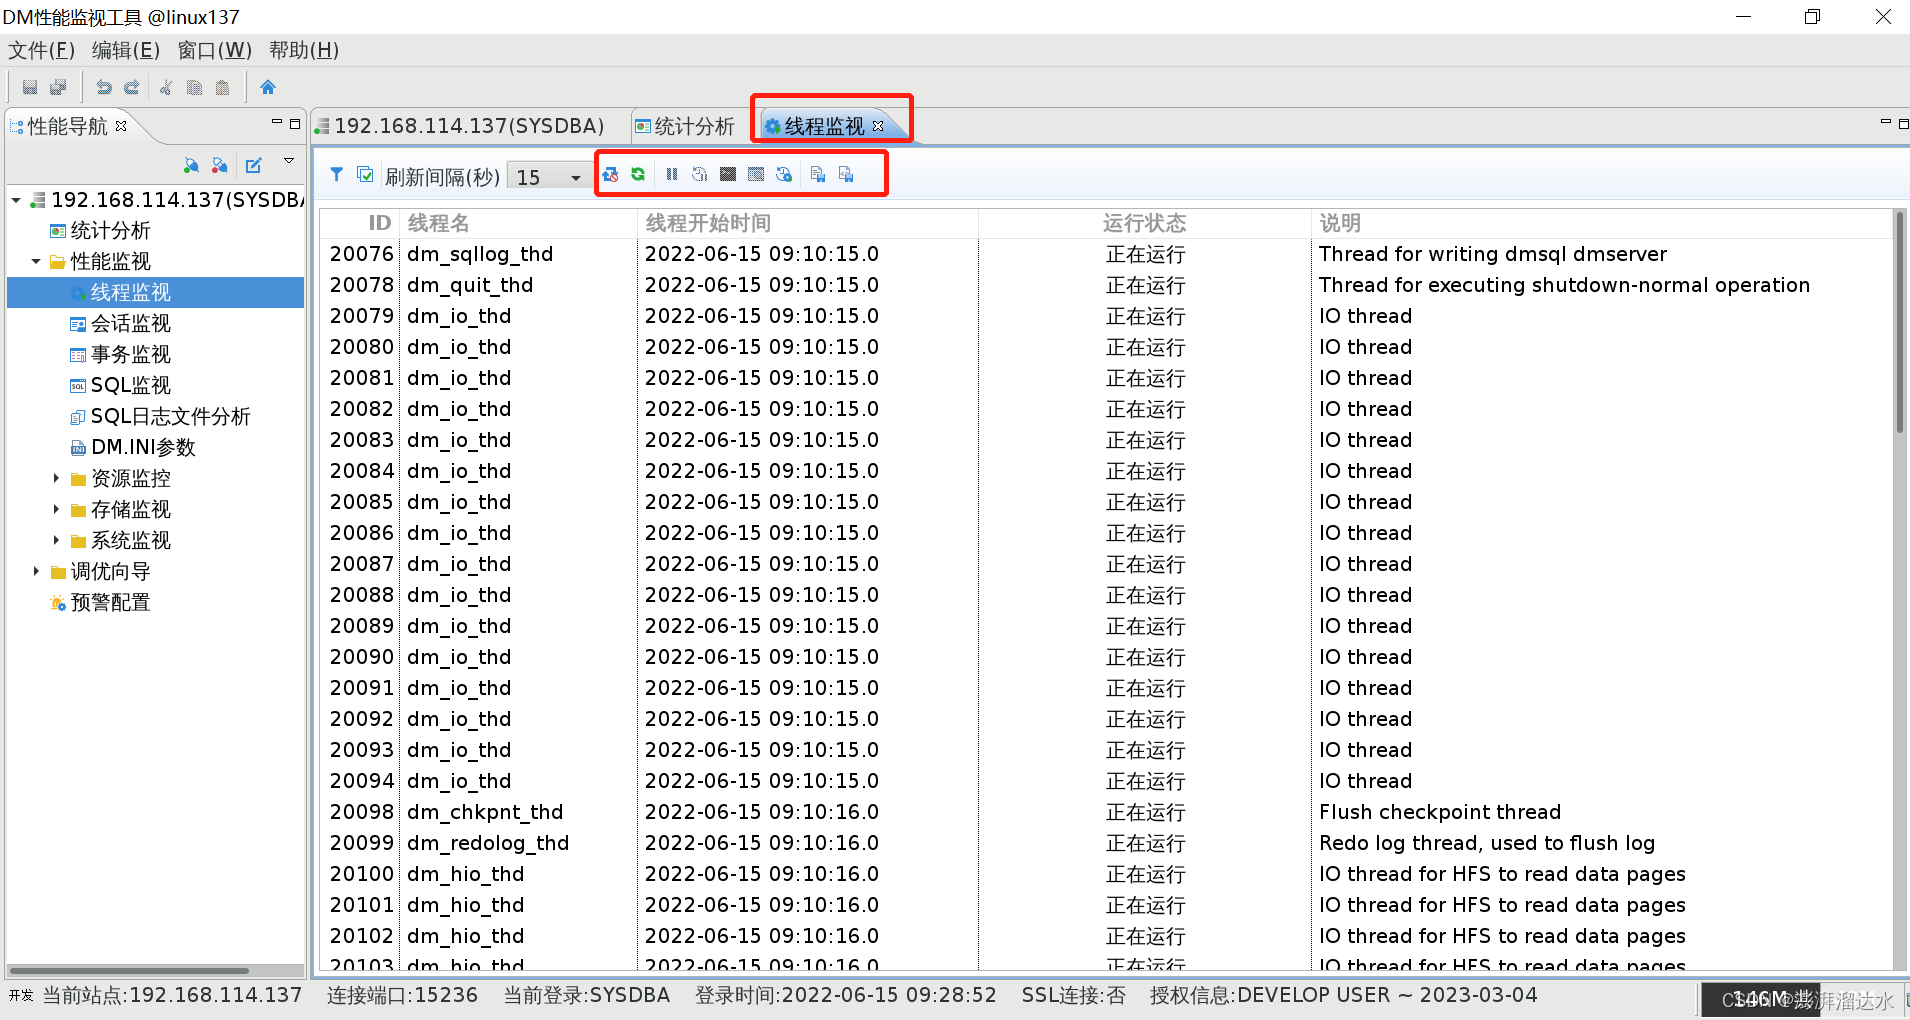Maximize the performance navigator panel
1910x1020 pixels.
(x=295, y=123)
